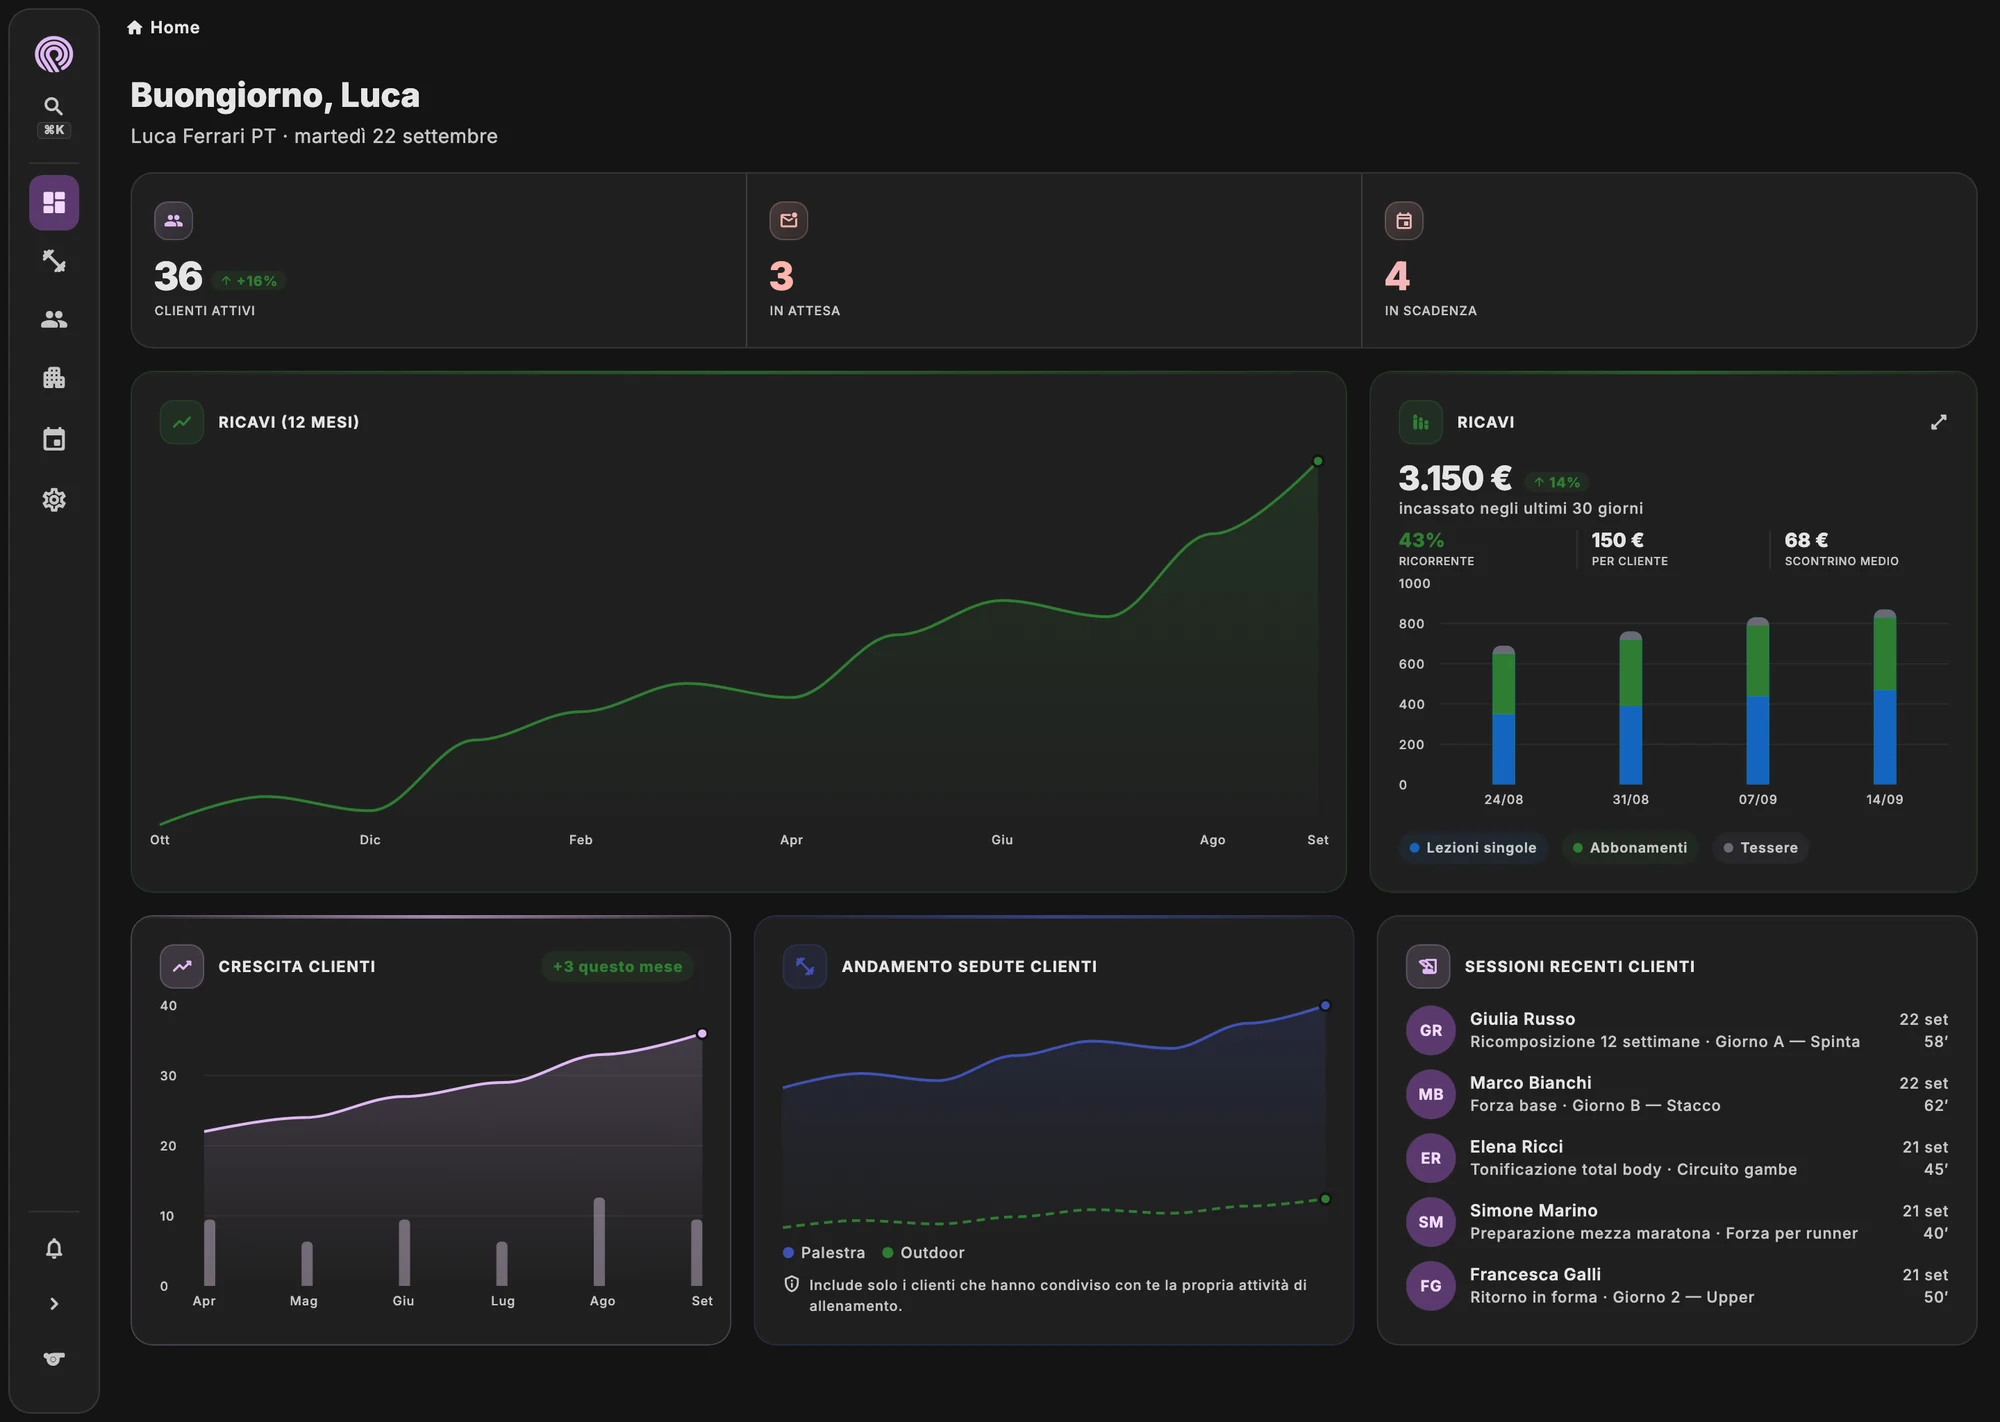
Task: Click the bar chart icon beside Ricavi
Action: pos(1420,422)
